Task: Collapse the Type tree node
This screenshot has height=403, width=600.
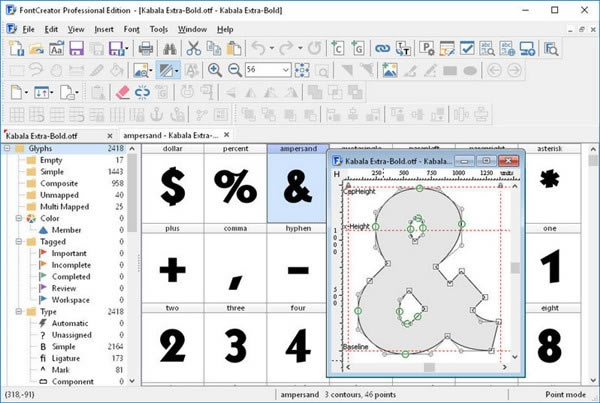Action: point(19,312)
